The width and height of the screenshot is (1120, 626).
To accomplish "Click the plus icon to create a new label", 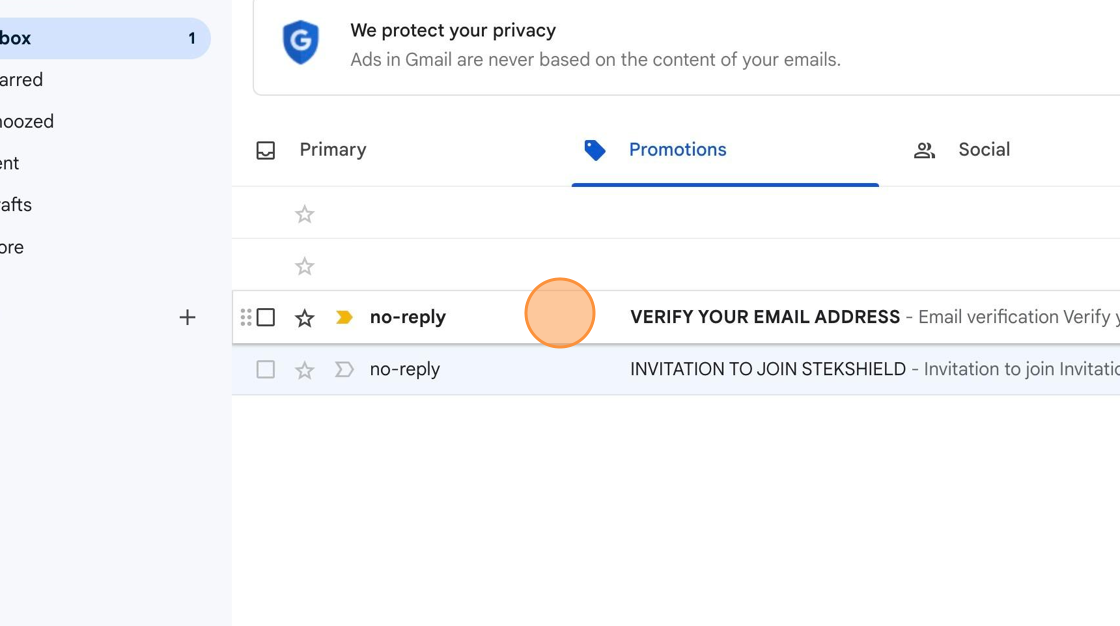I will (187, 317).
